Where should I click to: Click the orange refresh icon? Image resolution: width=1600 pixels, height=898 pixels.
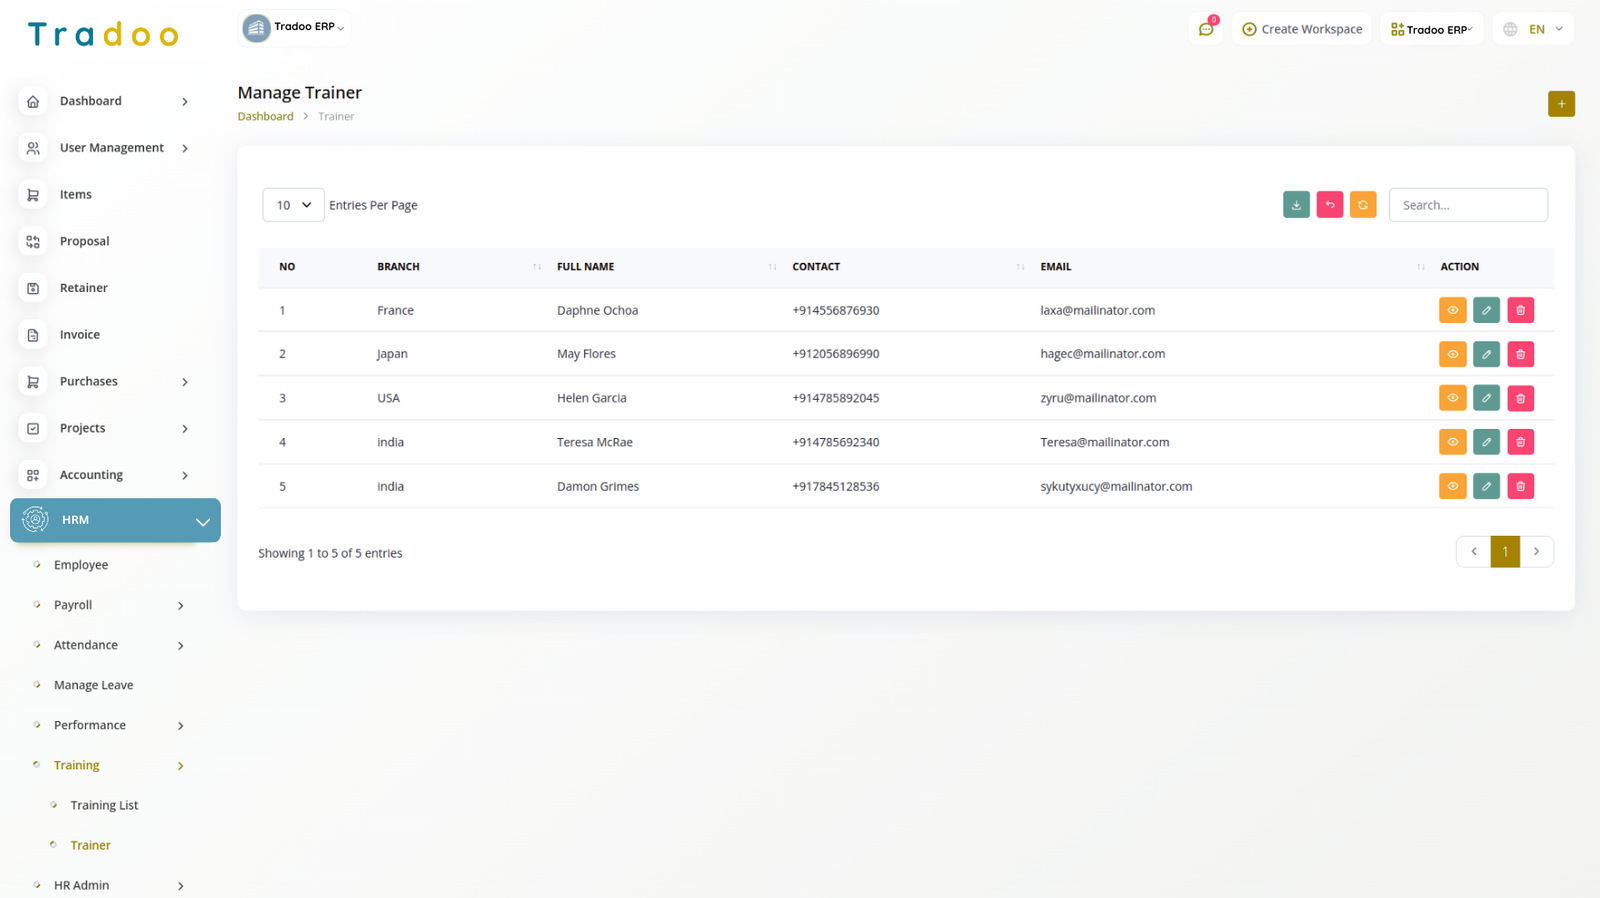[1363, 205]
